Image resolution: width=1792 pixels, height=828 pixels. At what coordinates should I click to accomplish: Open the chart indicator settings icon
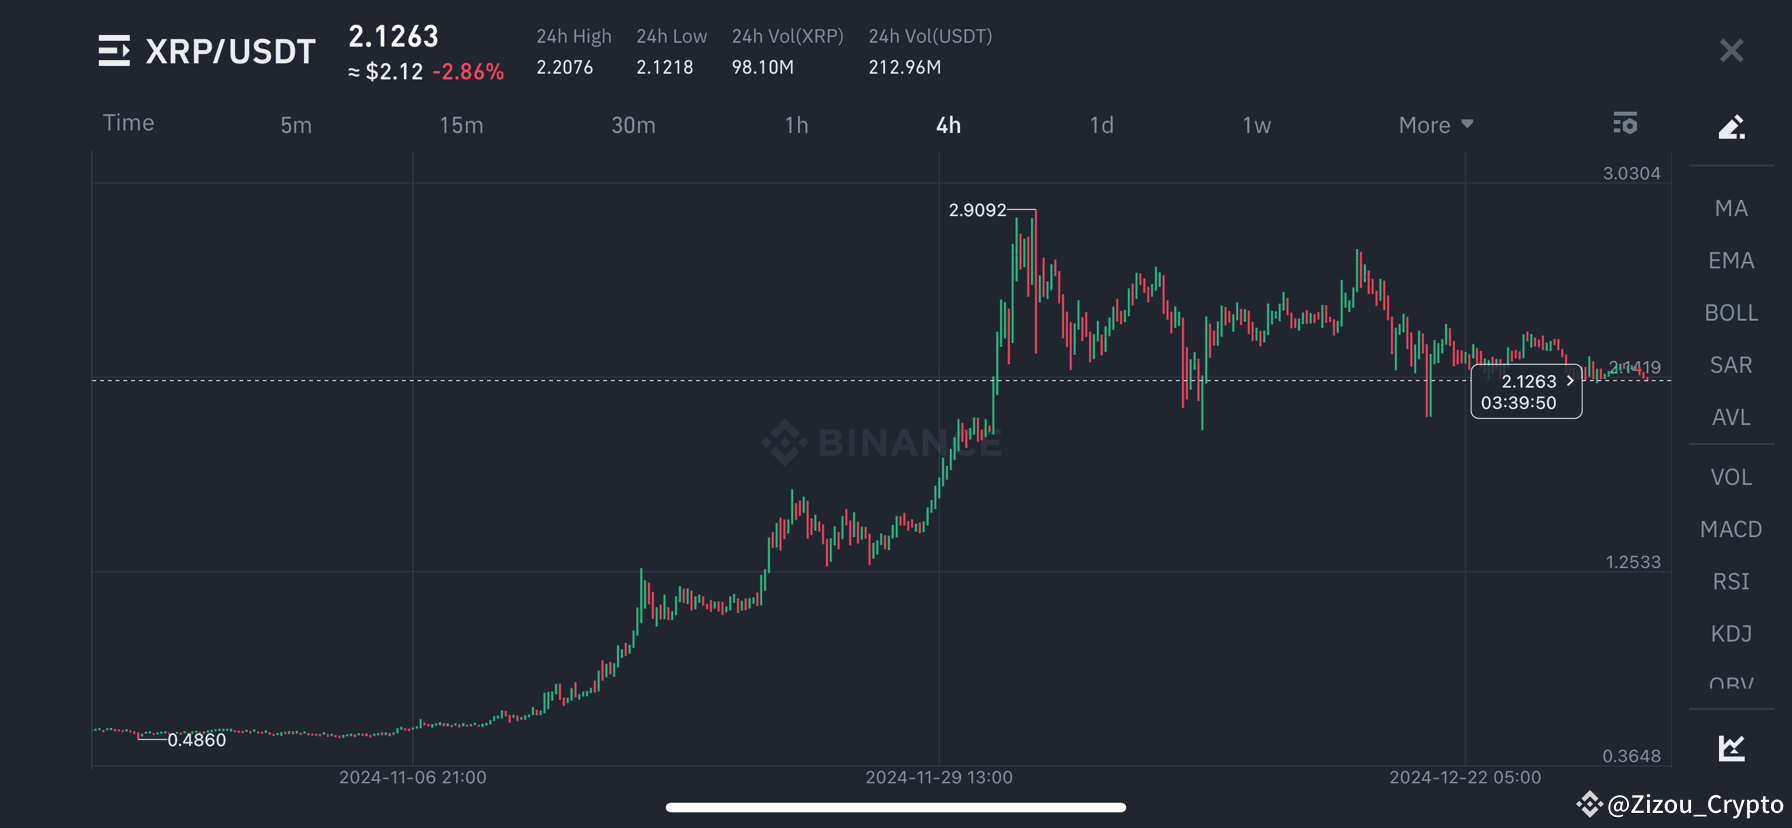coord(1624,123)
